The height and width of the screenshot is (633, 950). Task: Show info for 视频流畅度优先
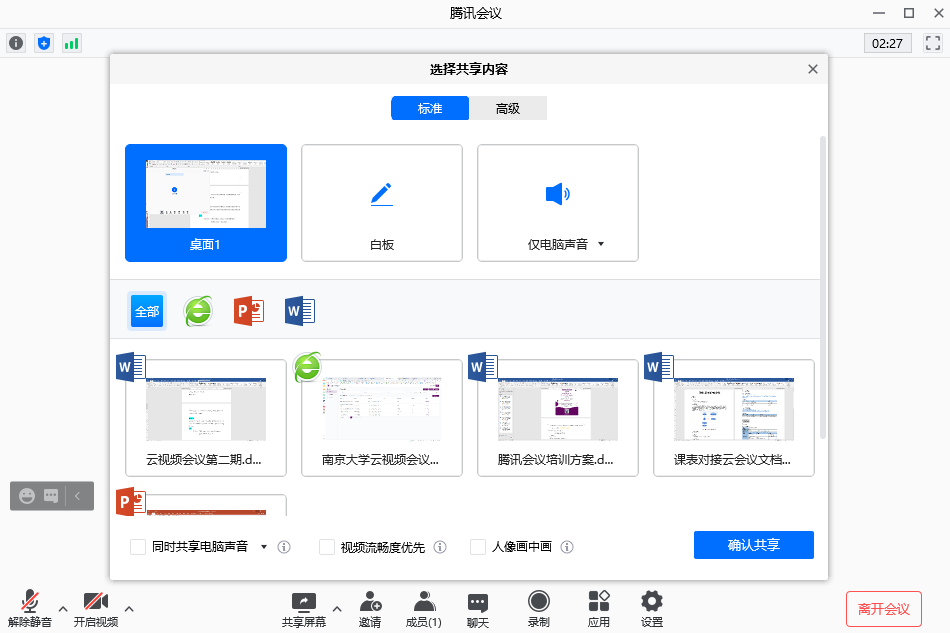(440, 547)
